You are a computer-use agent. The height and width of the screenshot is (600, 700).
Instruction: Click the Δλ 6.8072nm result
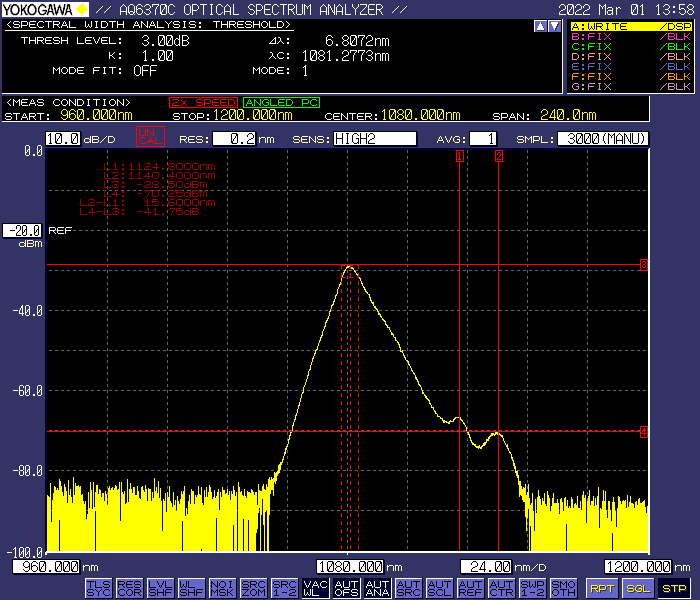357,41
